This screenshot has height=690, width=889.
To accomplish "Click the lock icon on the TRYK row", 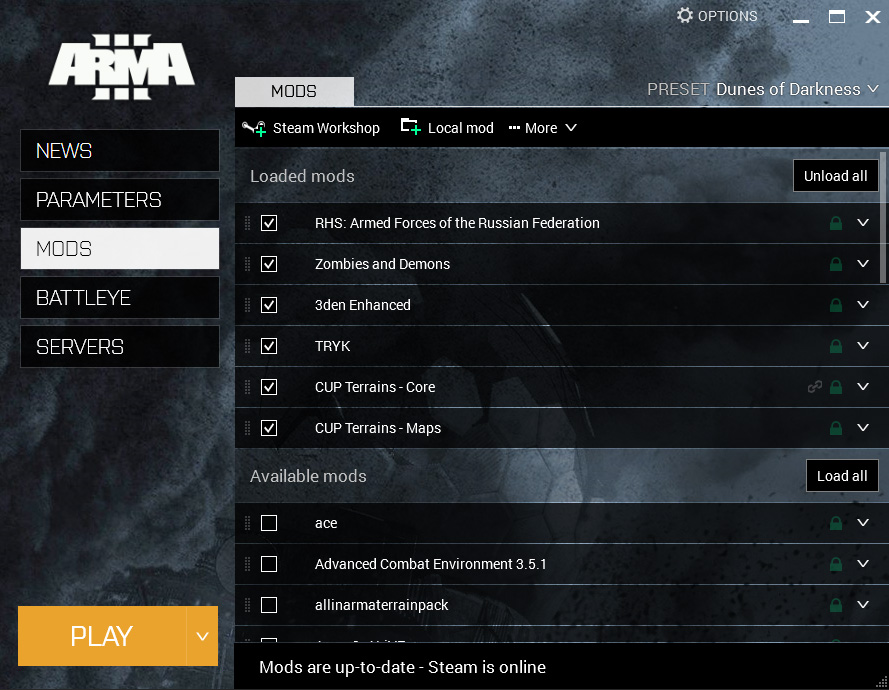I will point(836,347).
